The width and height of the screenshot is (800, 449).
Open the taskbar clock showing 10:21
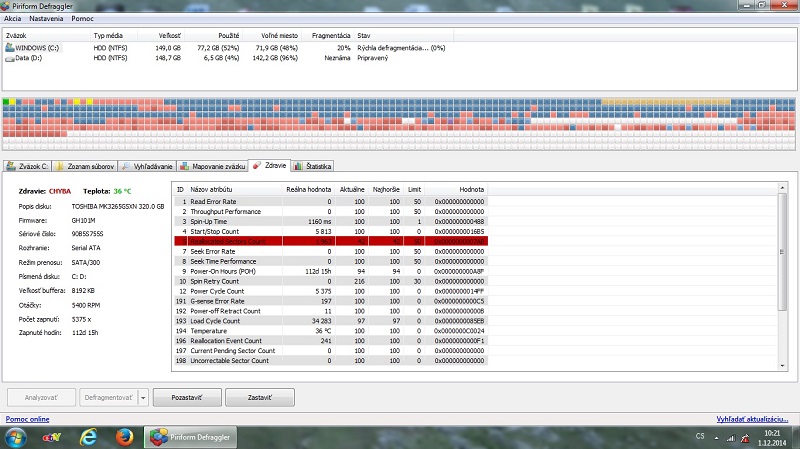[772, 438]
